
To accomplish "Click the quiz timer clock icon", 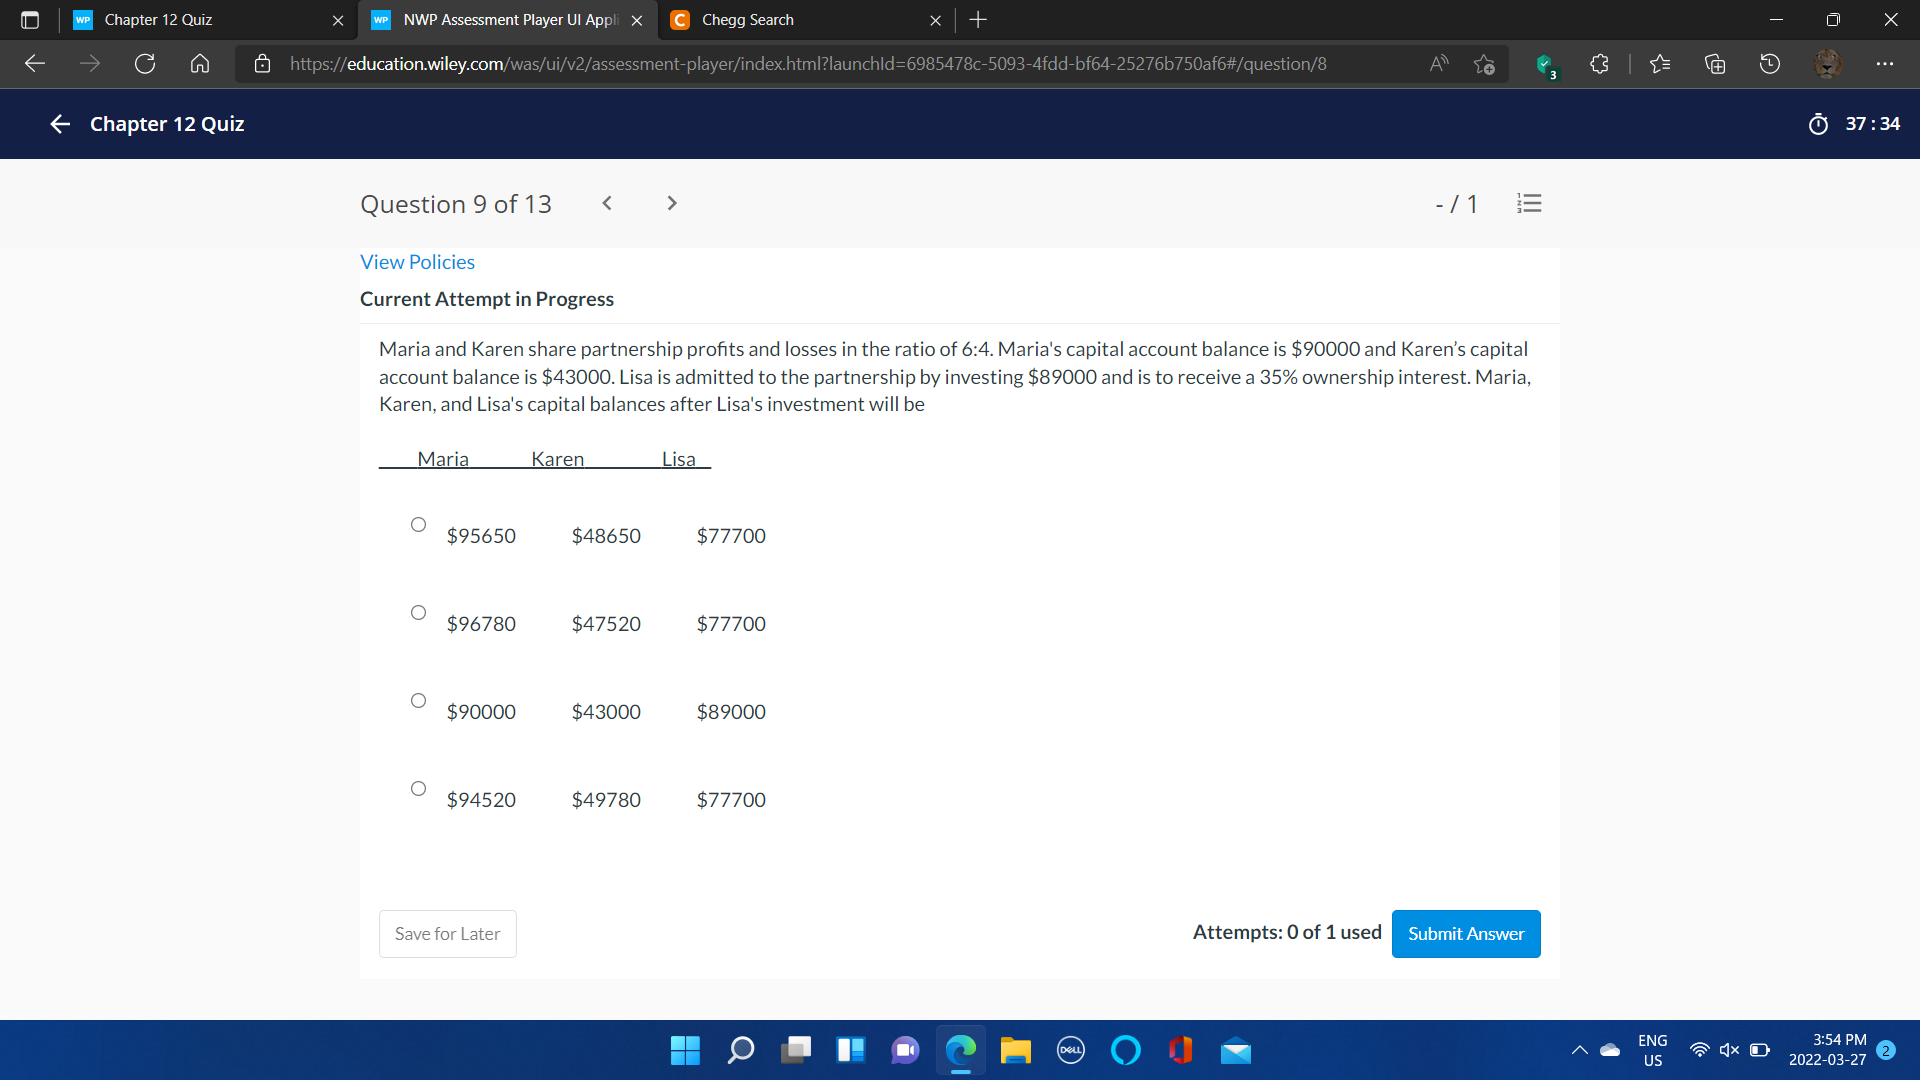I will tap(1818, 124).
